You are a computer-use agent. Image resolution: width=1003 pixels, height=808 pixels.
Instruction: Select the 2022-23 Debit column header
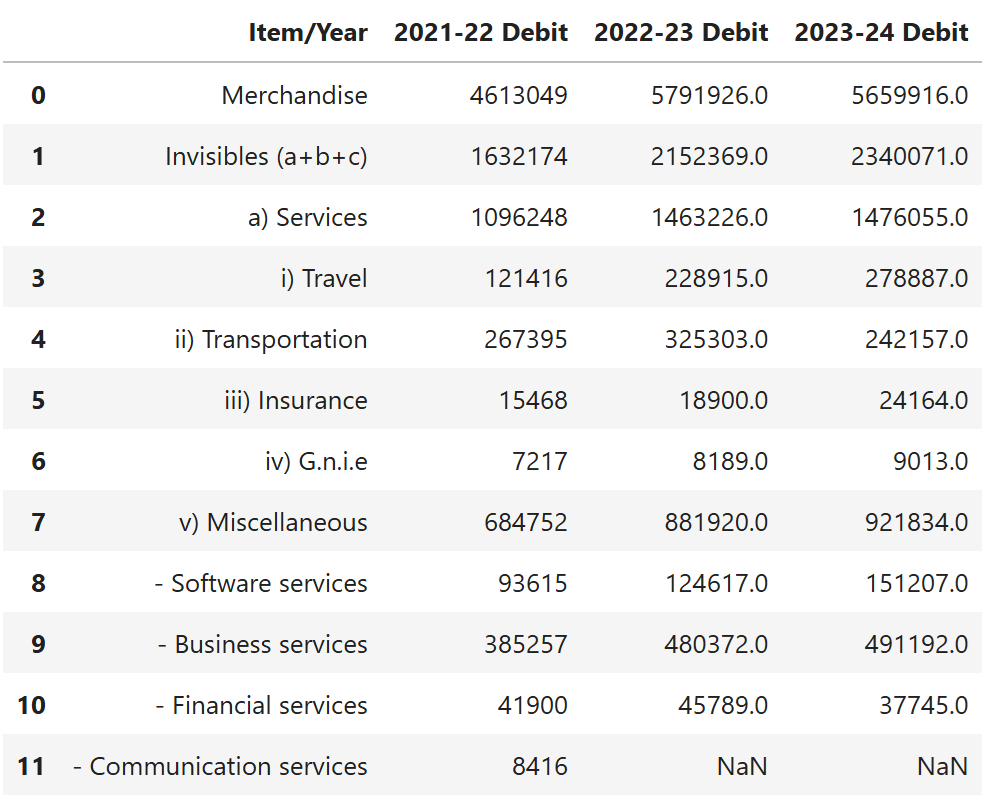tap(681, 33)
